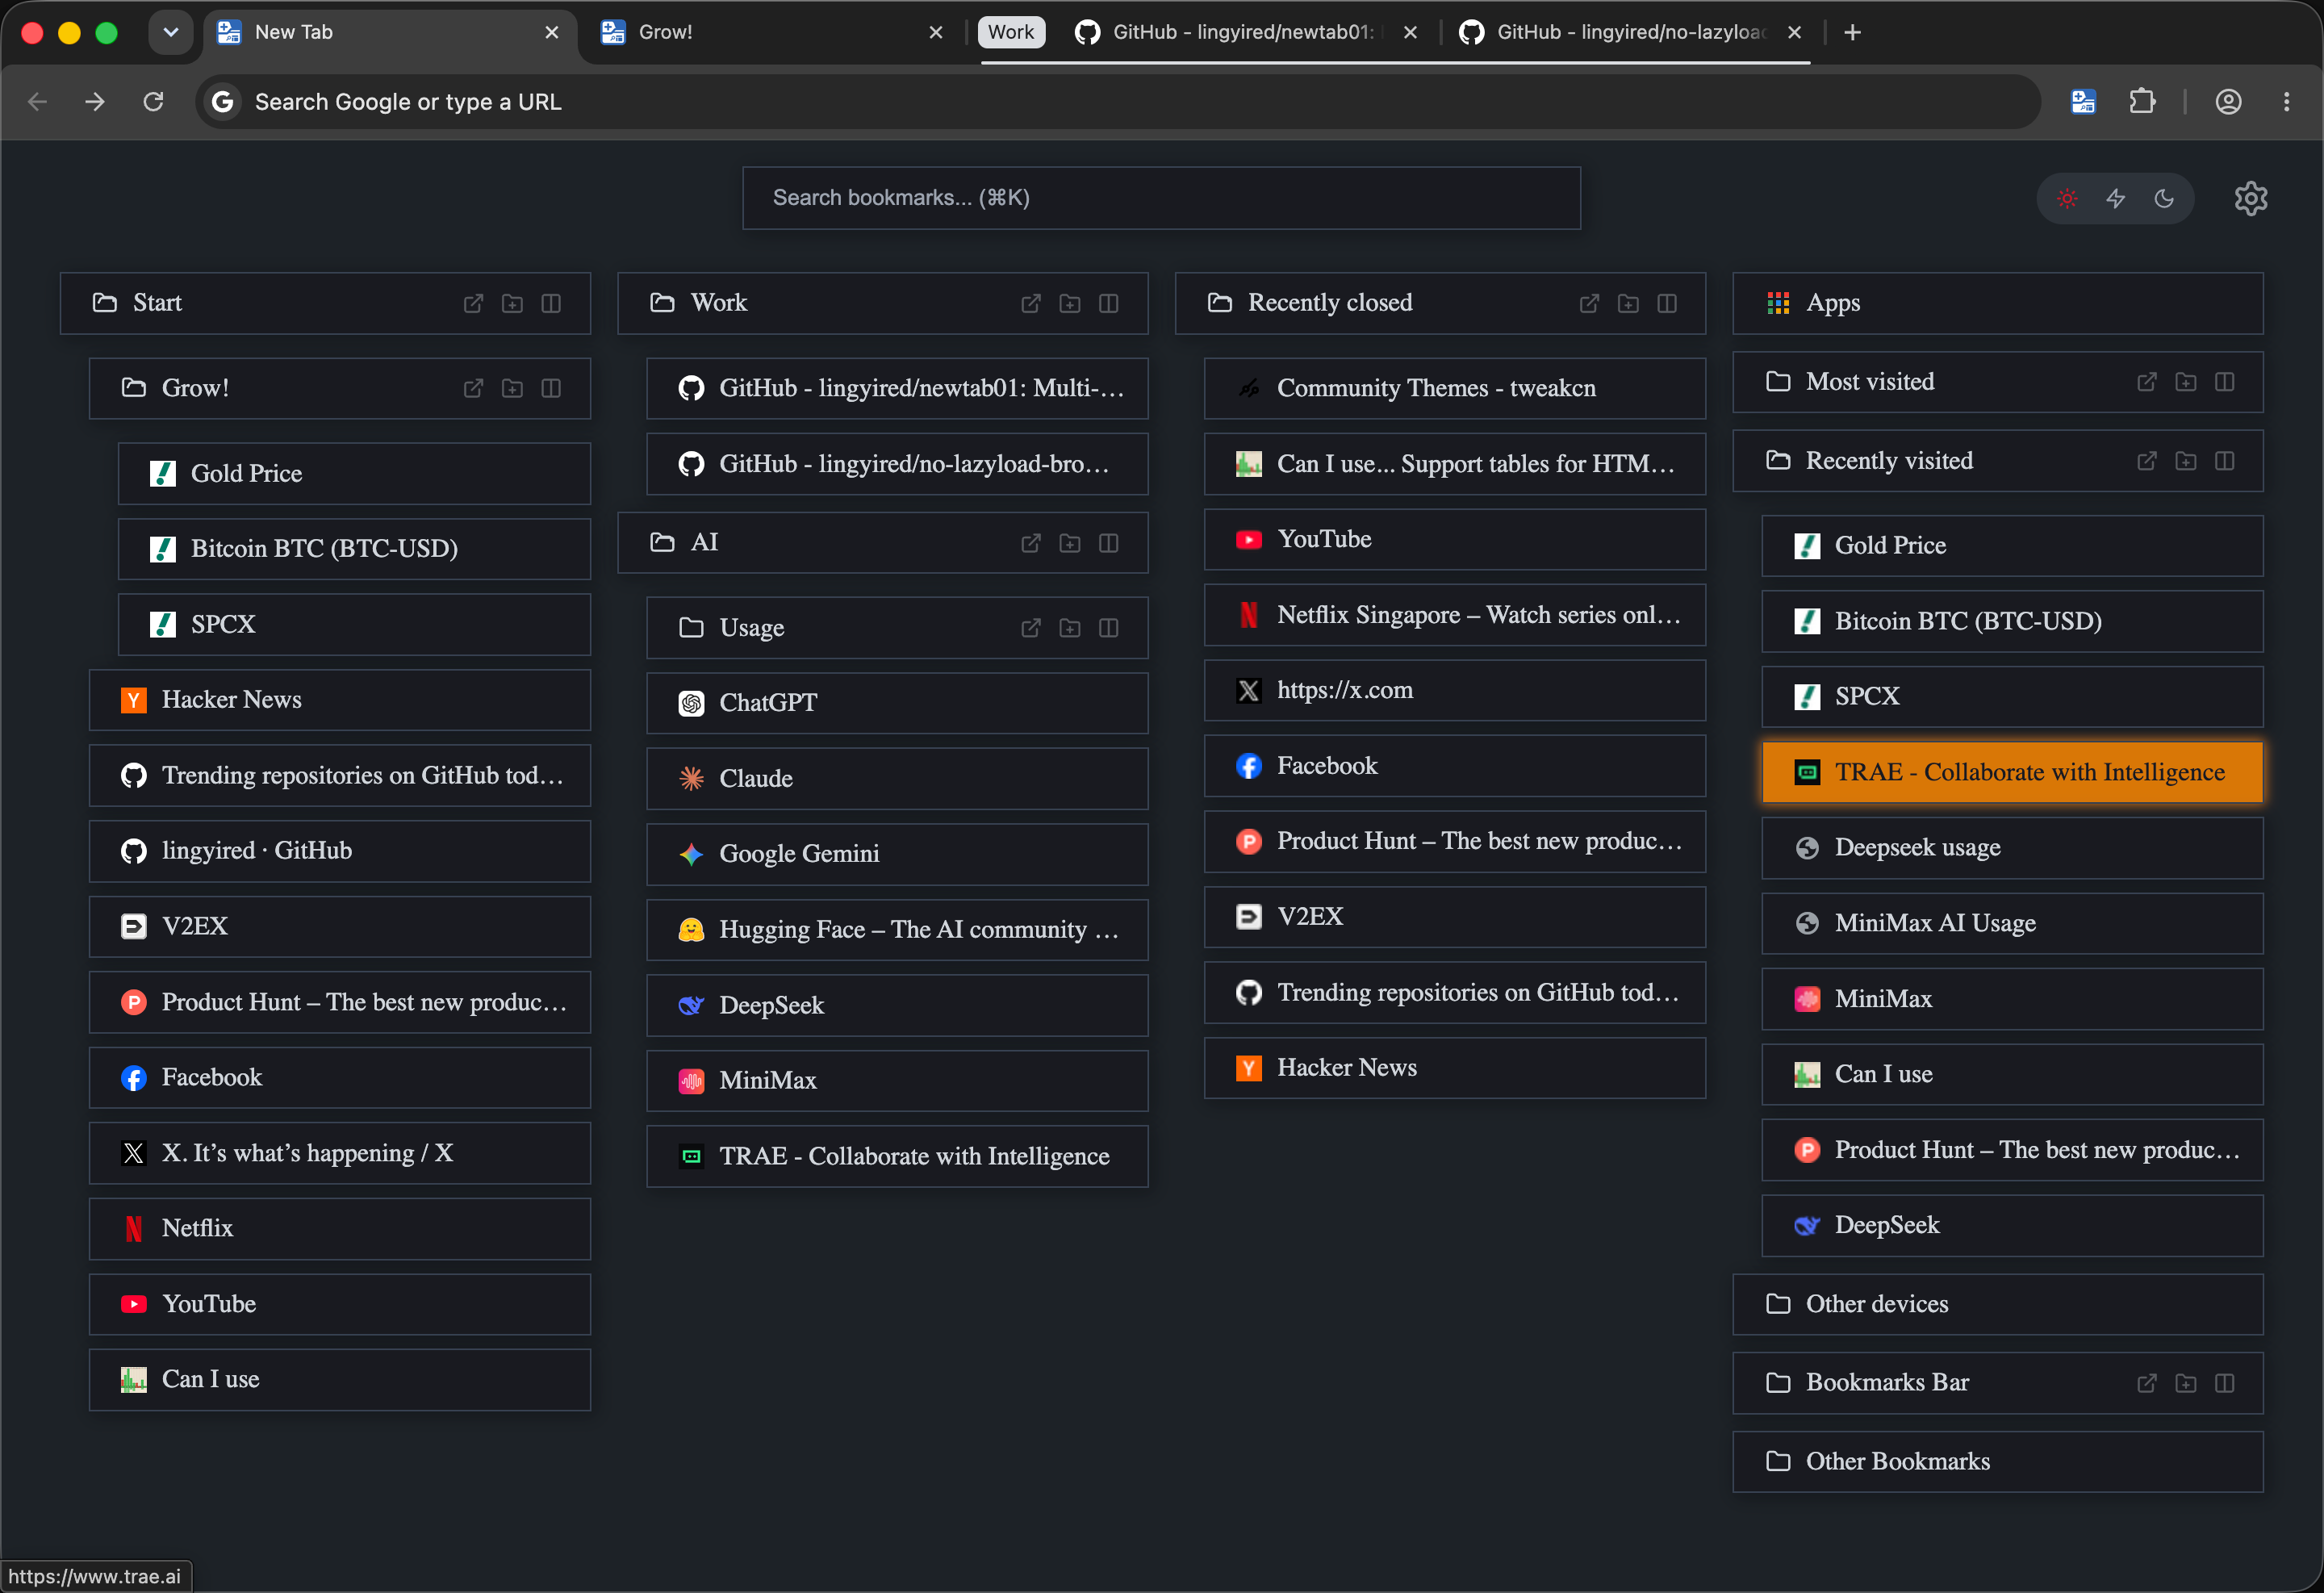Collapse the Work folder
This screenshot has height=1593, width=2324.
pyautogui.click(x=883, y=303)
